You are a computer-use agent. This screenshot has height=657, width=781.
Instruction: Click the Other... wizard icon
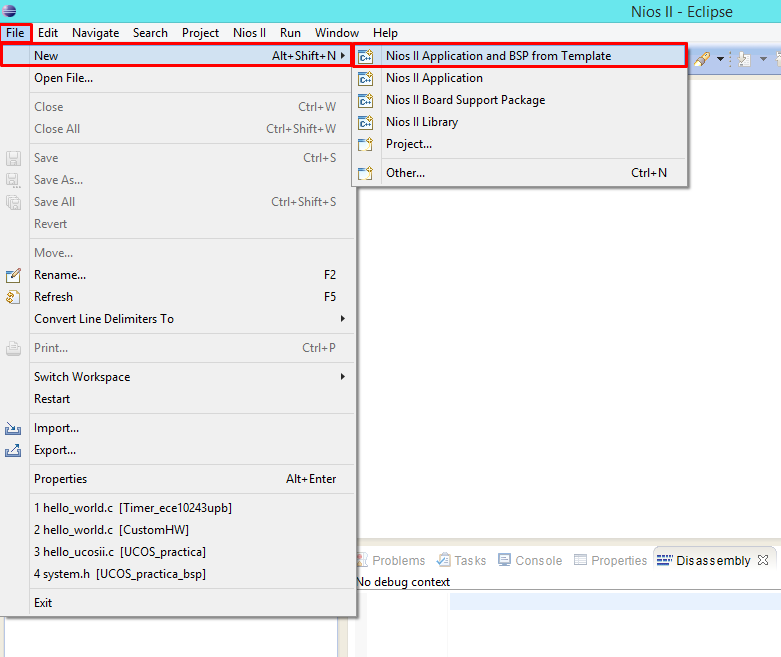pos(366,173)
